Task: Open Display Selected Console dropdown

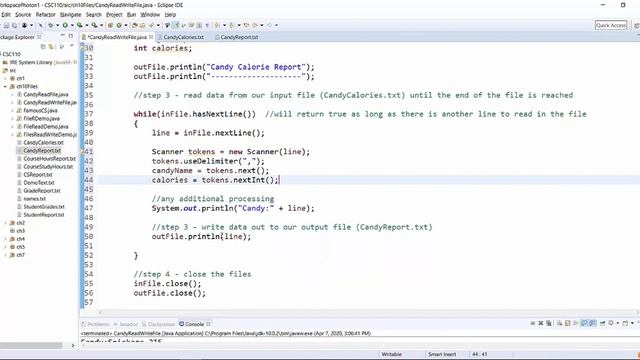Action: 618,323
